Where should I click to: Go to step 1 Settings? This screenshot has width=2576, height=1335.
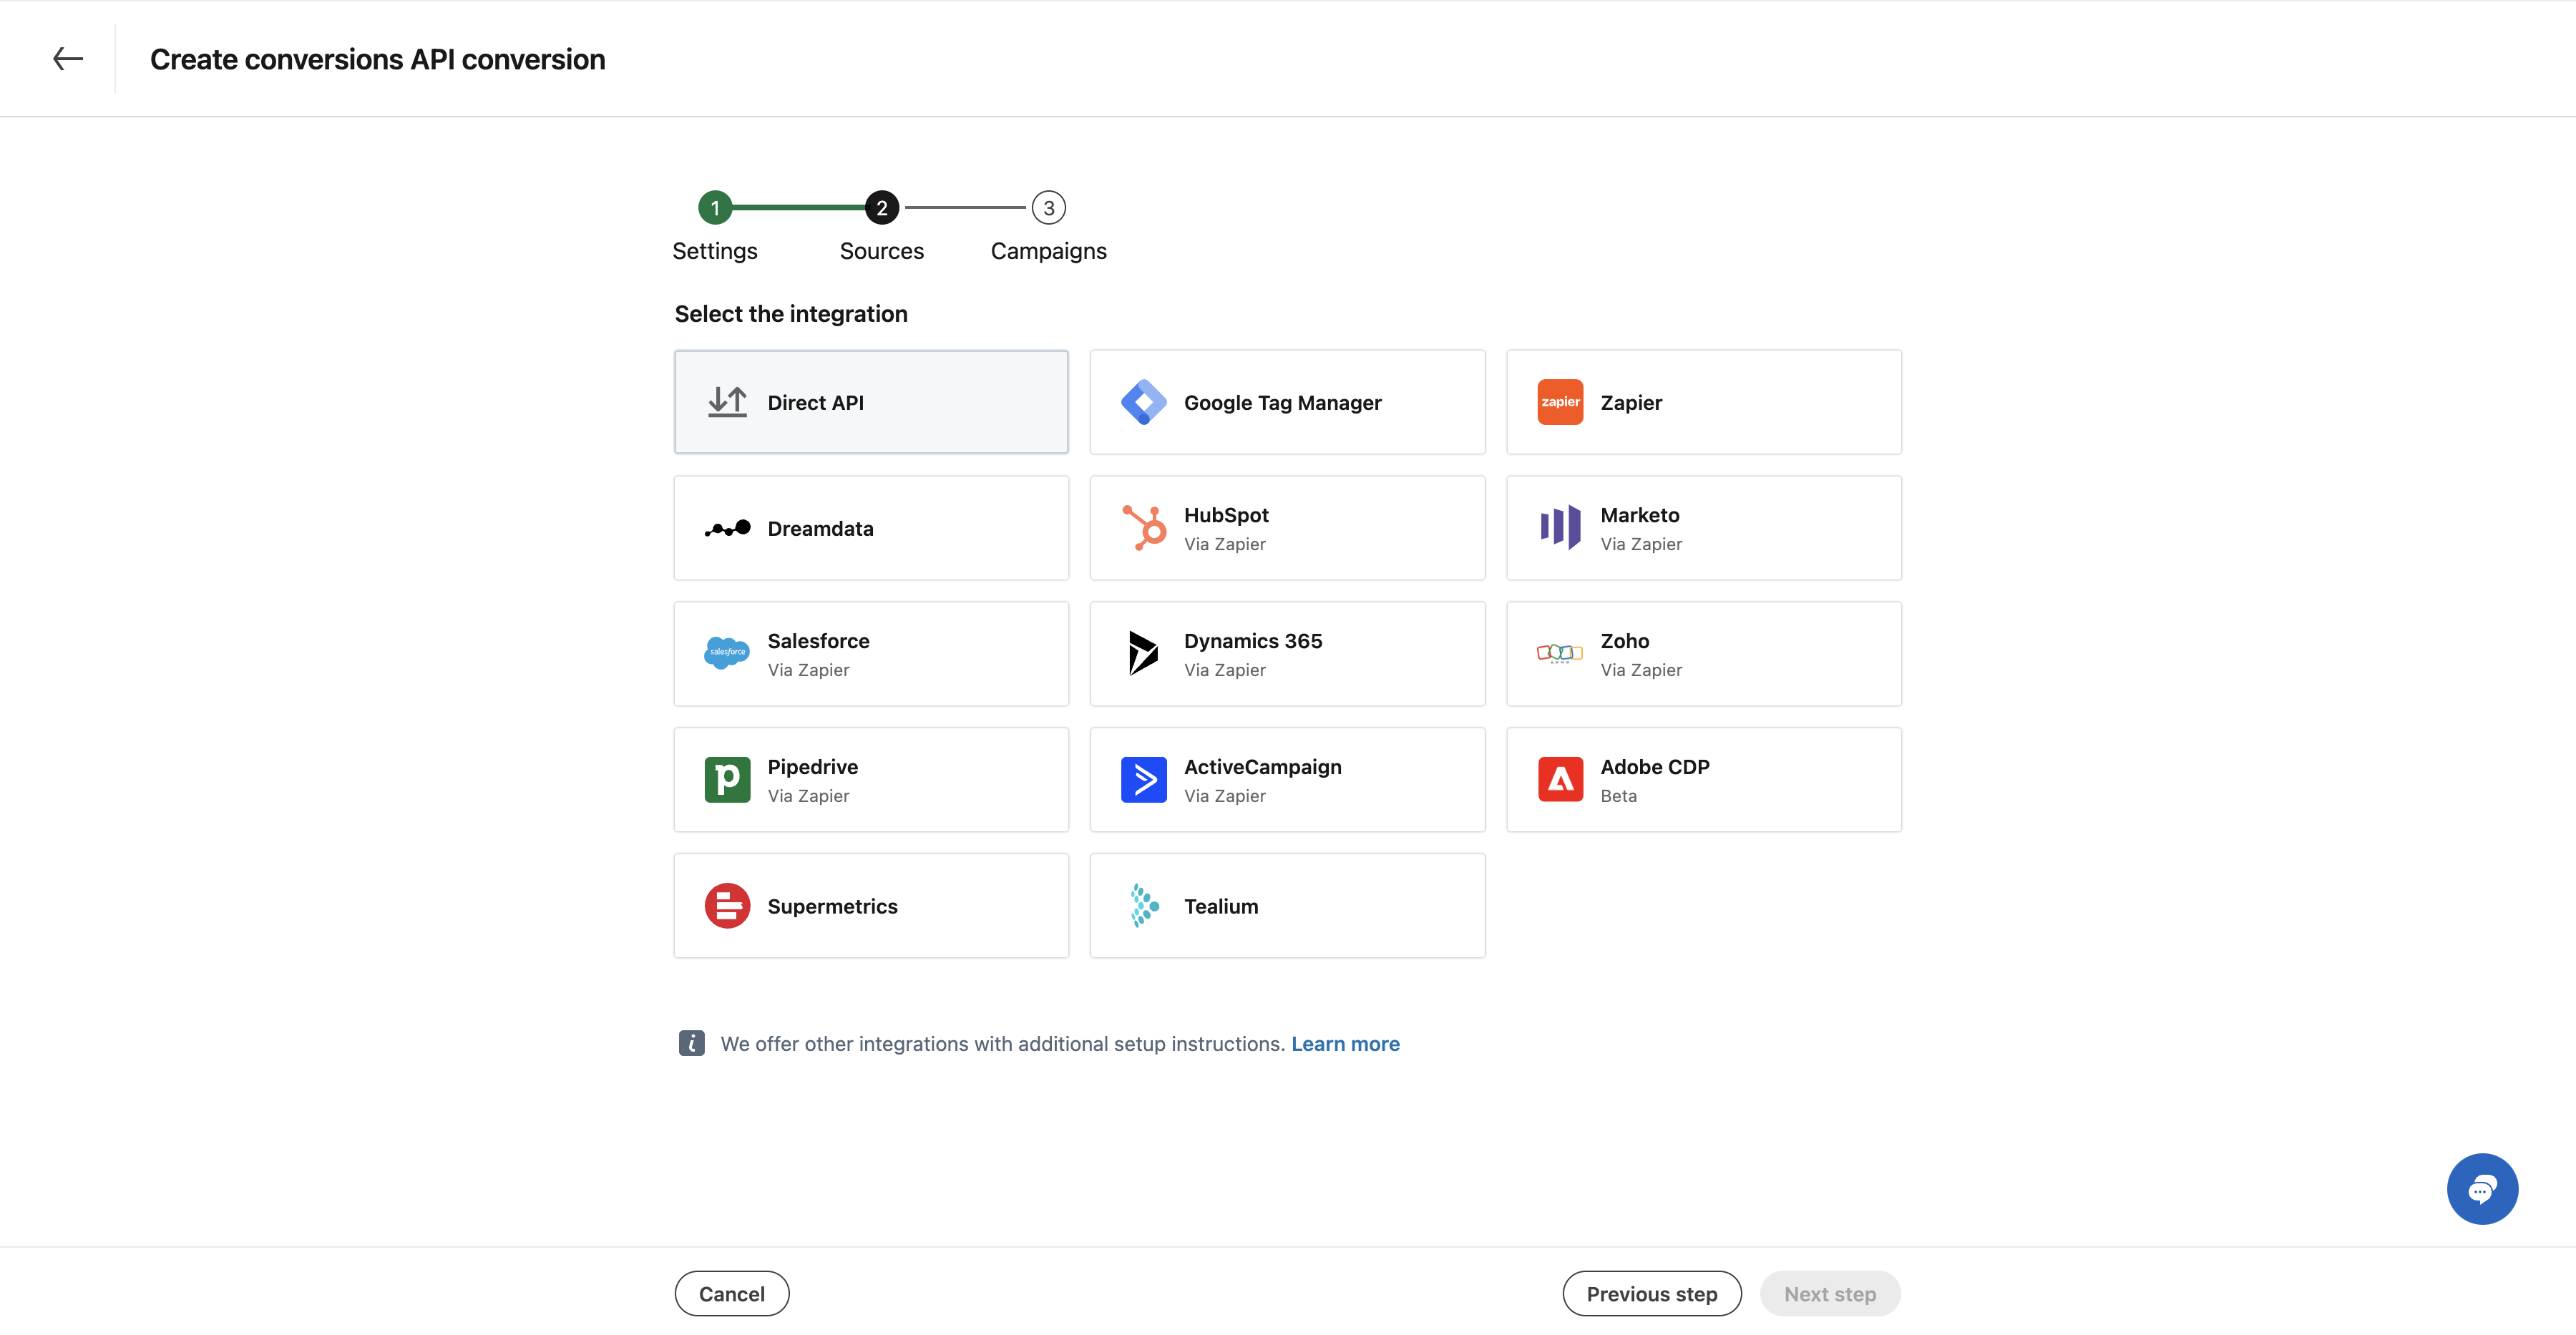(x=714, y=208)
